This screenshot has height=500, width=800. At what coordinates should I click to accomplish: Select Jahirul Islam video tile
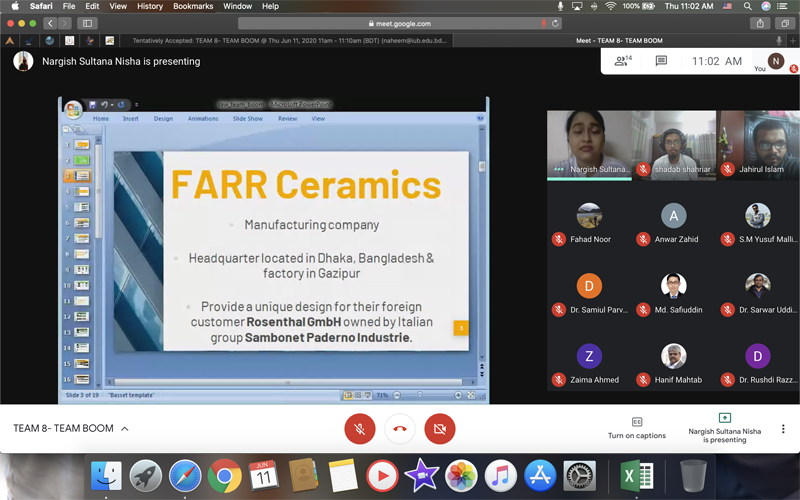(x=758, y=145)
